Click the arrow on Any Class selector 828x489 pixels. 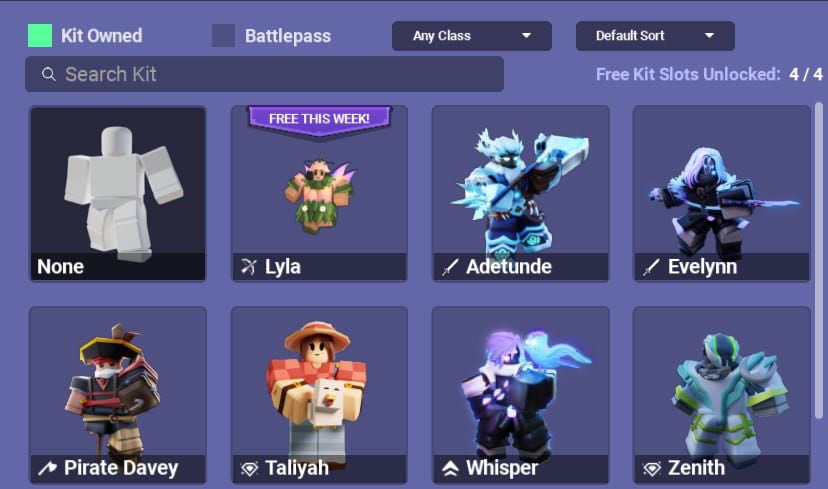[526, 36]
